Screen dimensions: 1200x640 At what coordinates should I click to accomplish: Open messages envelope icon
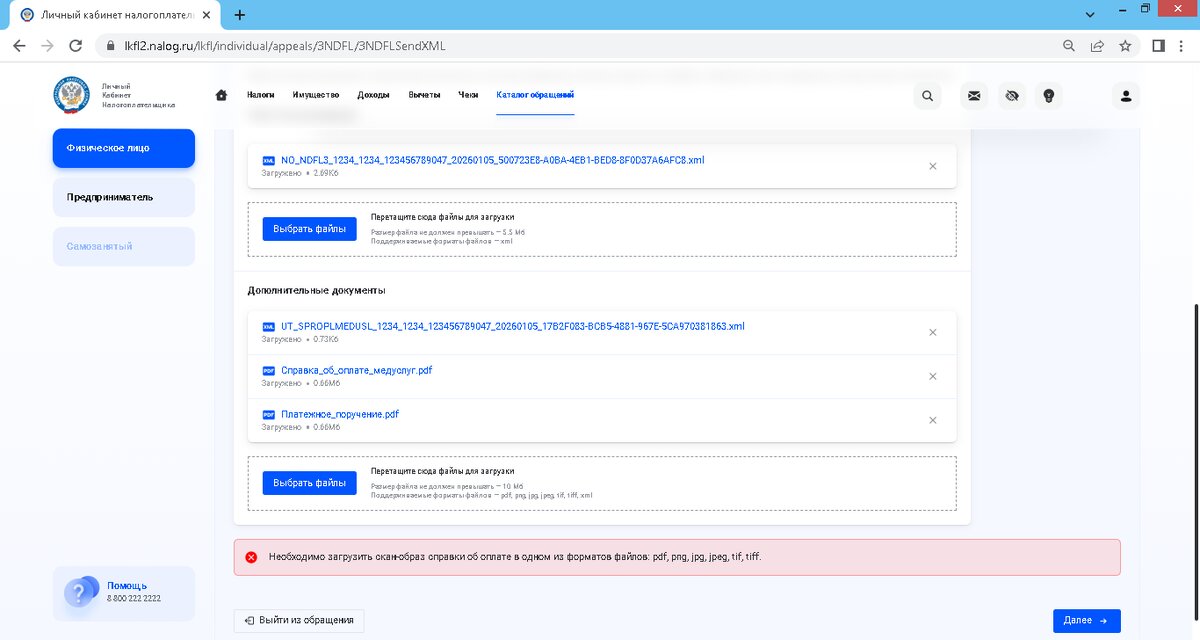coord(973,96)
